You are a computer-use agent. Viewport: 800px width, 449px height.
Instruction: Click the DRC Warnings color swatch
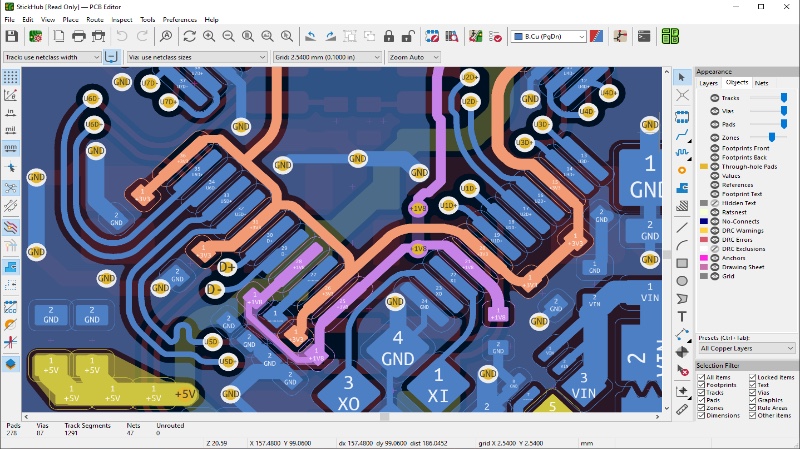tap(704, 230)
